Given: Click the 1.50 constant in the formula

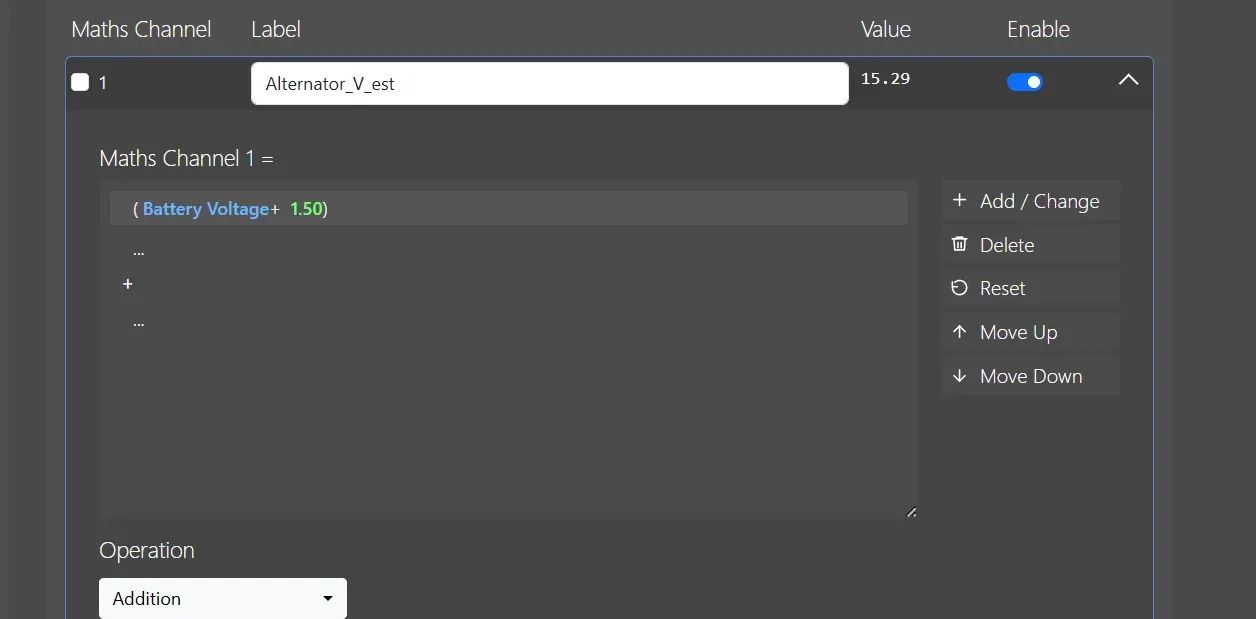Looking at the screenshot, I should tap(306, 209).
